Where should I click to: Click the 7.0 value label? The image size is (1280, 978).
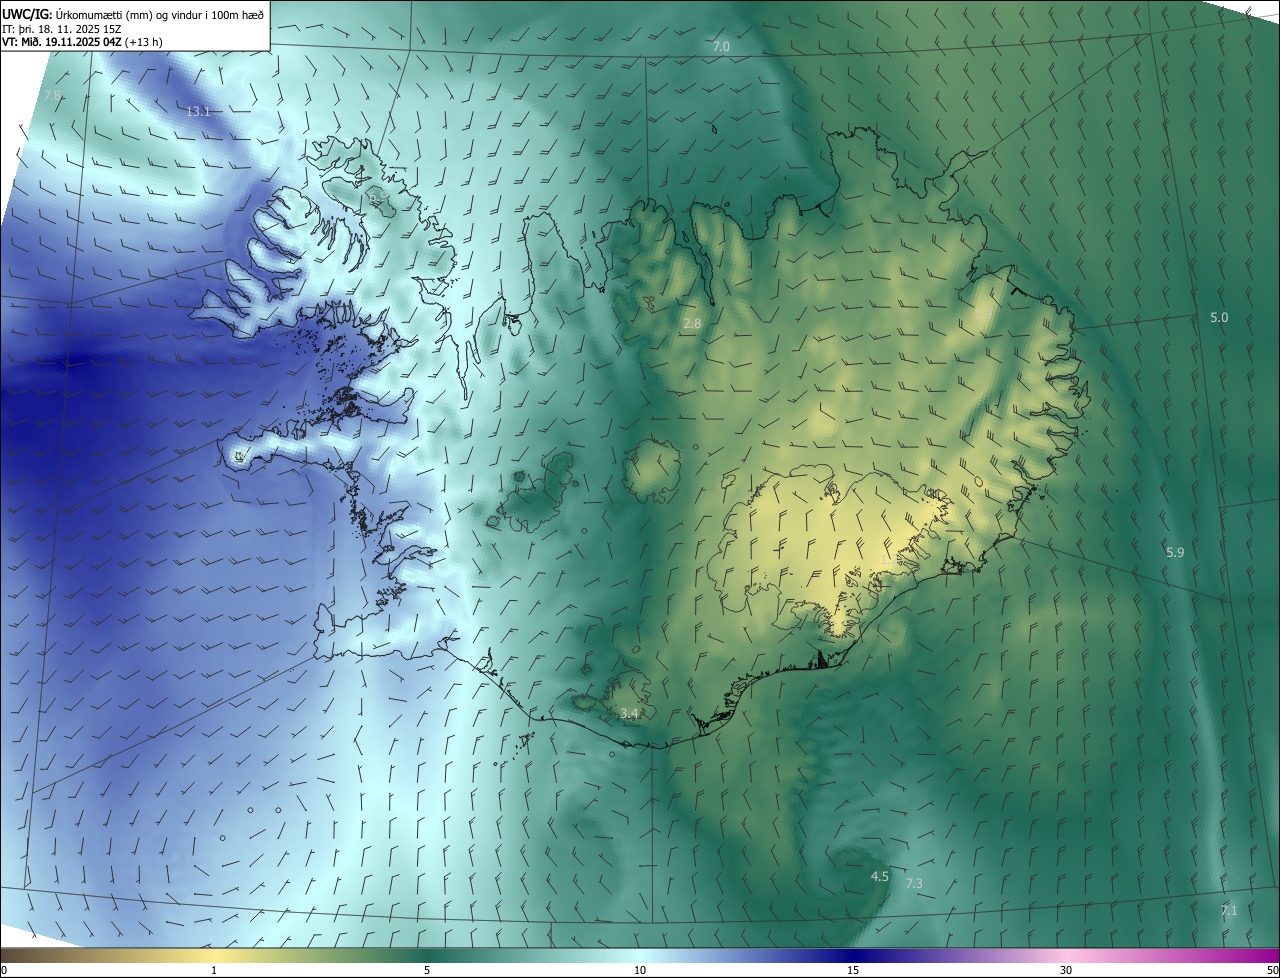click(721, 47)
